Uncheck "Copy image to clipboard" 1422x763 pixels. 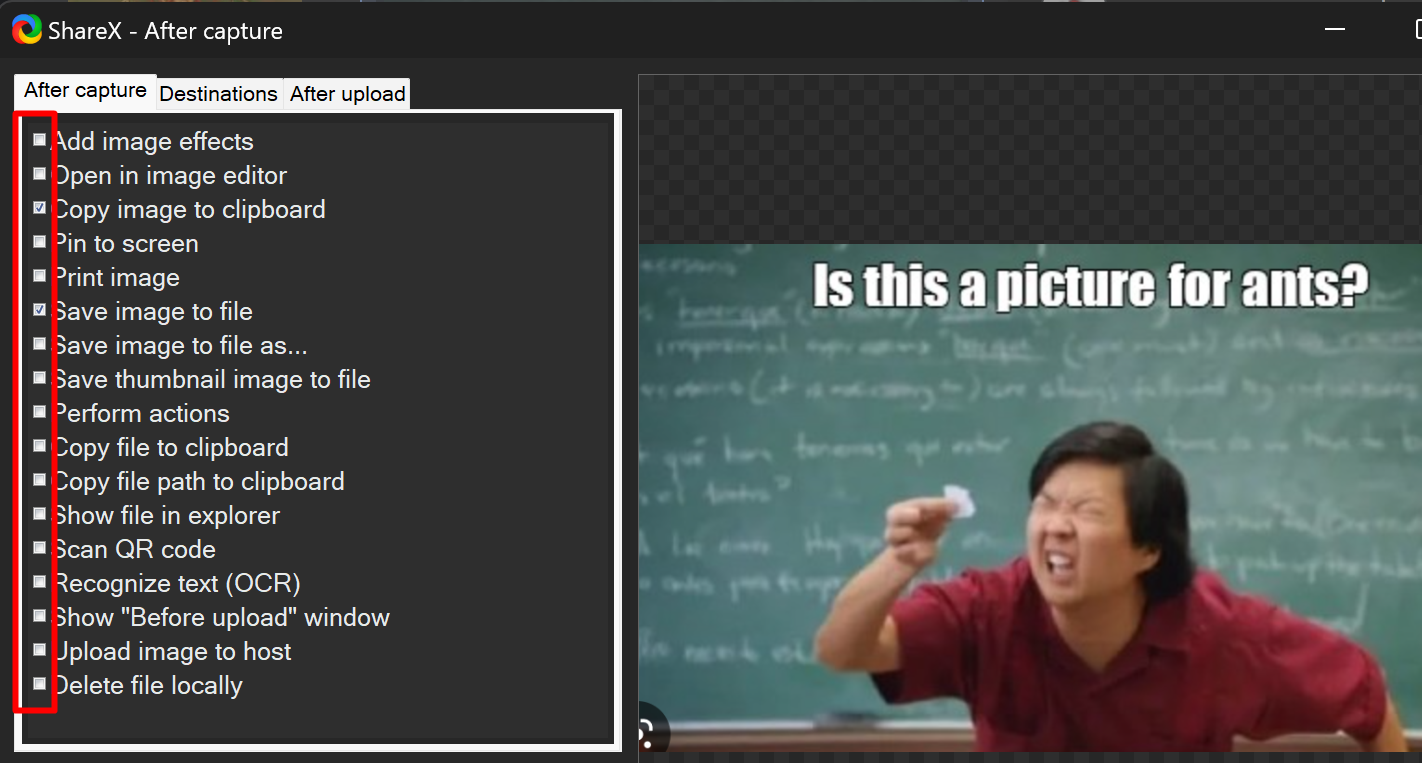pos(39,207)
